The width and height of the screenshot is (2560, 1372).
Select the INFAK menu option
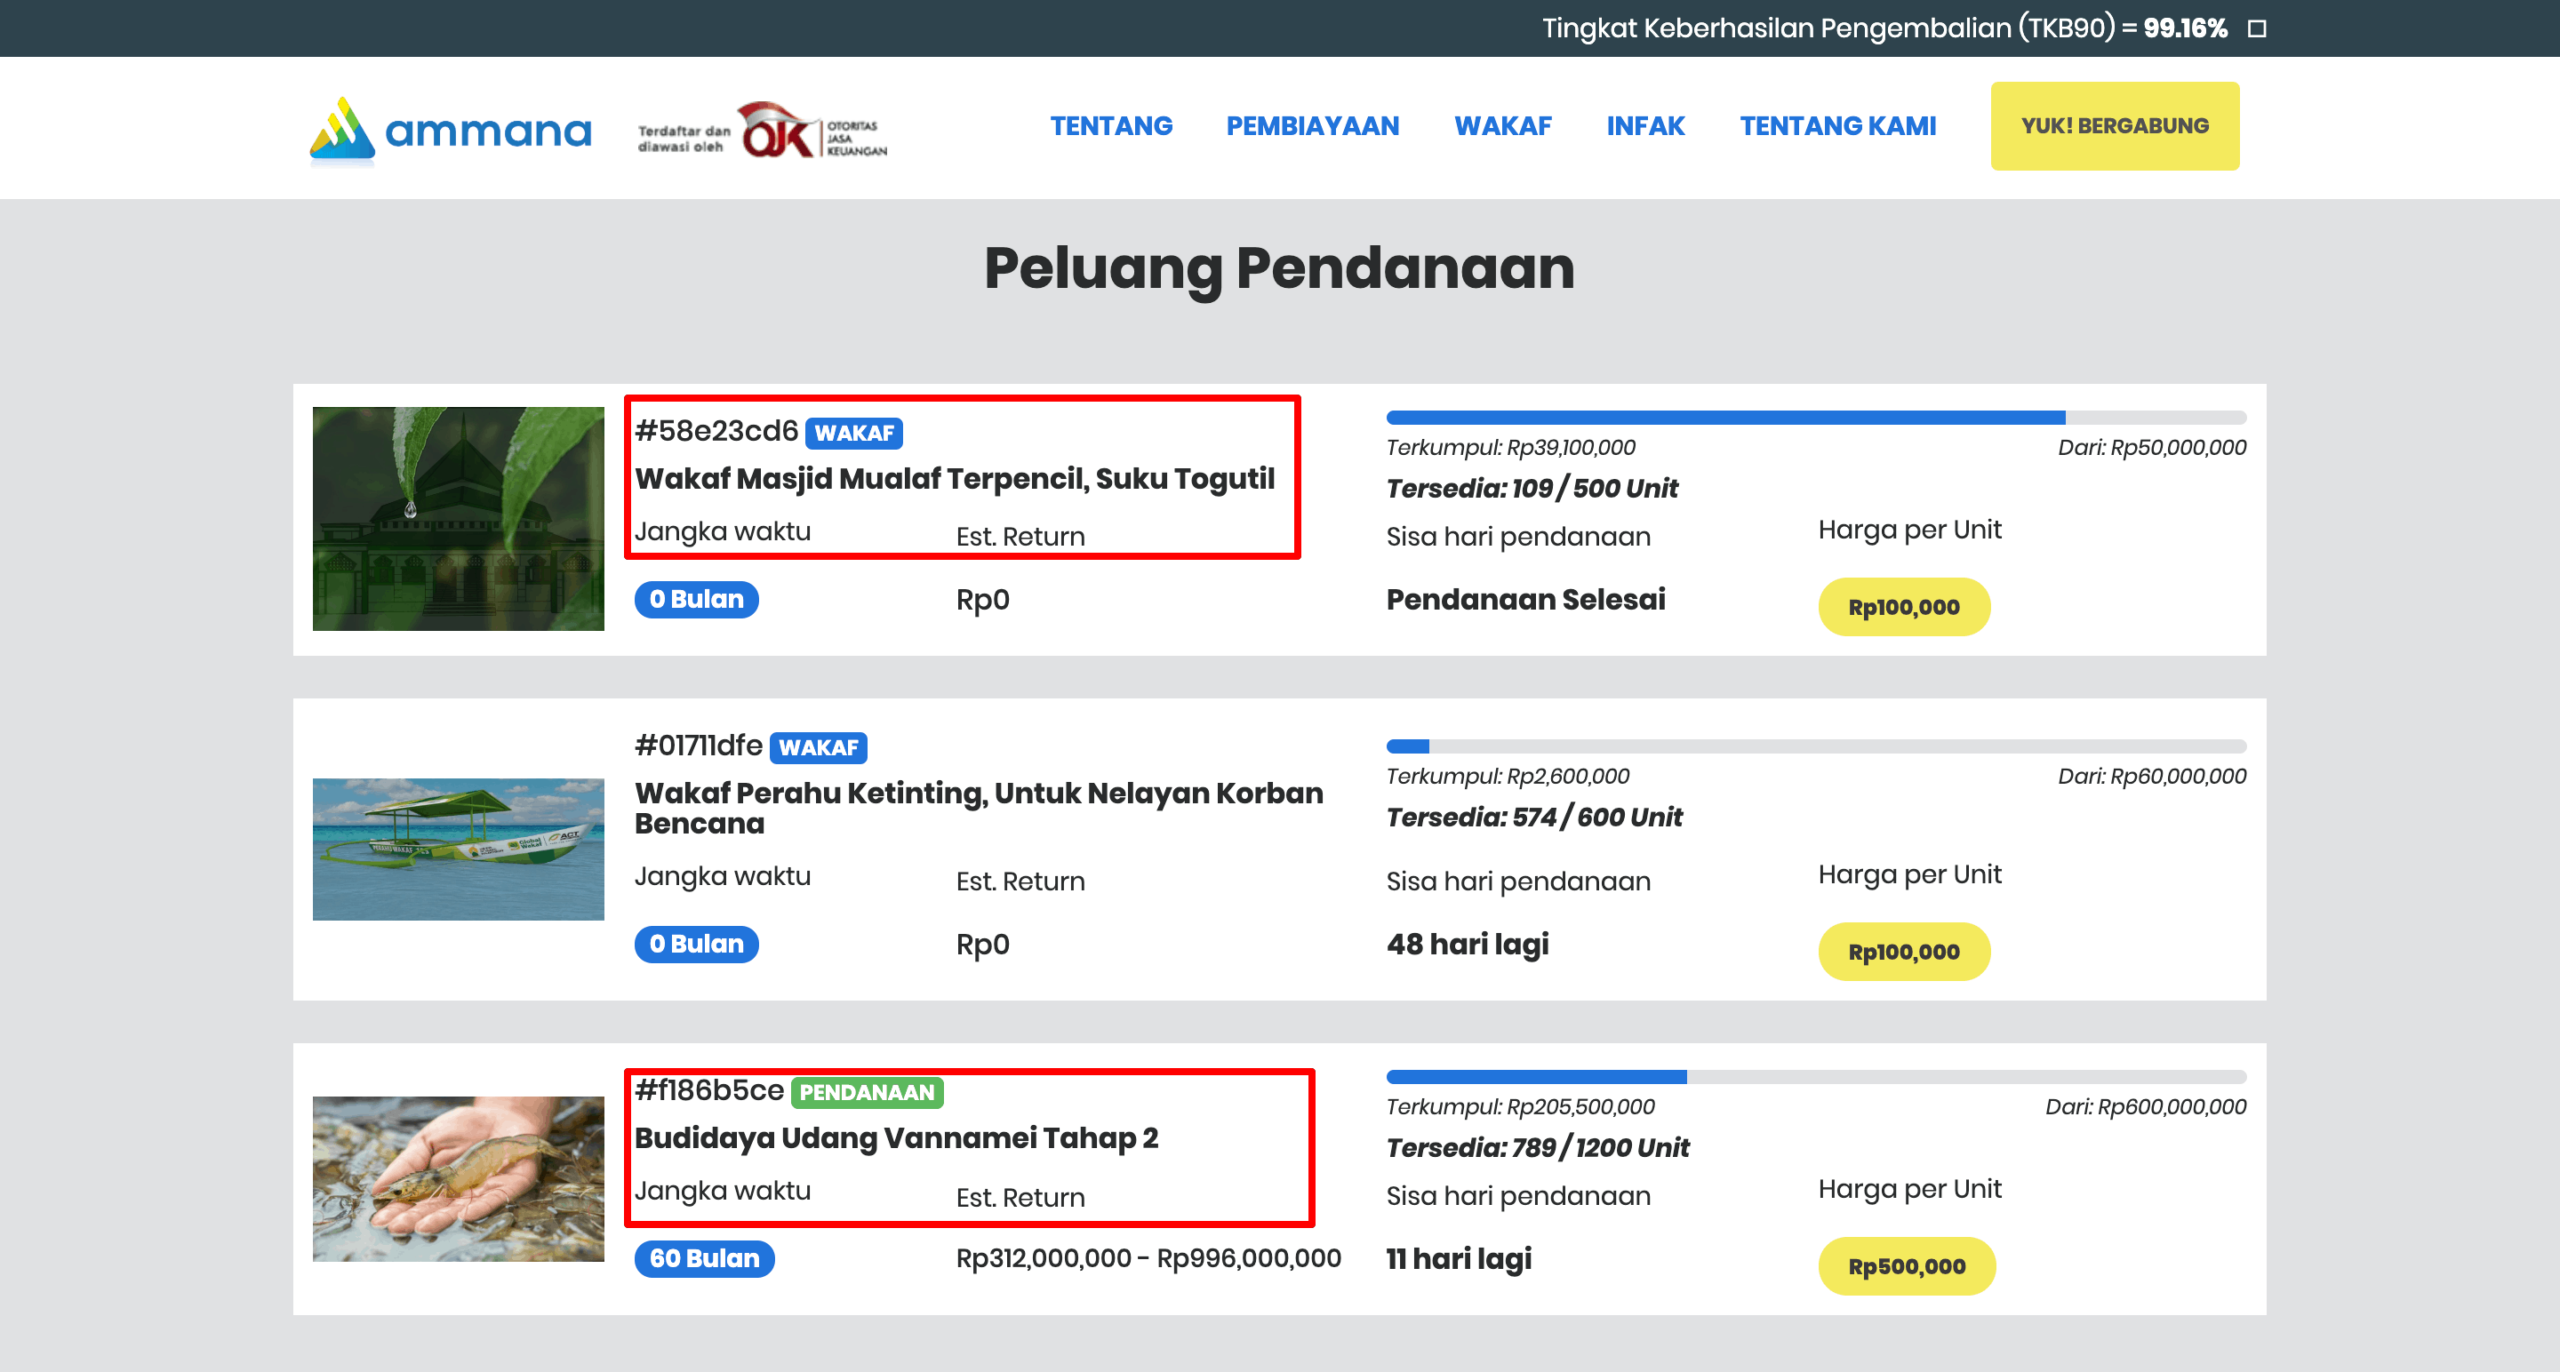[x=1645, y=126]
